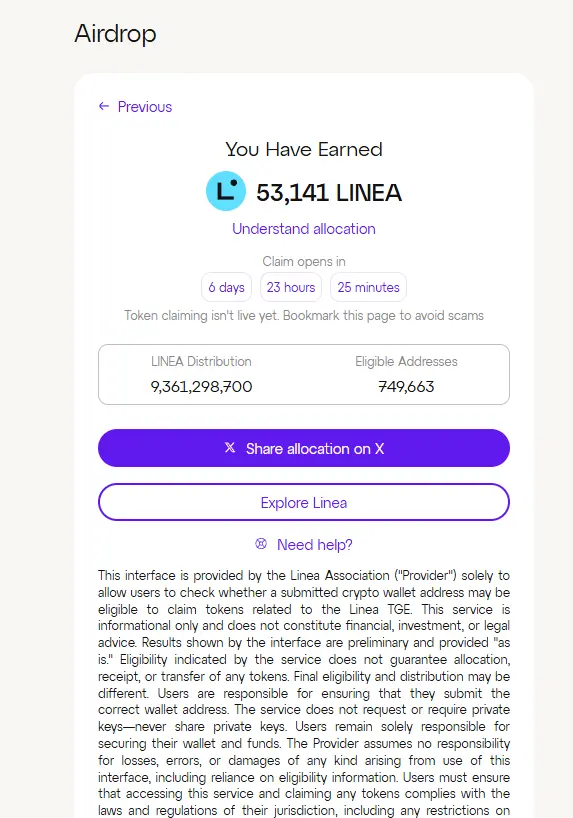Click the Airdrop page heading
The height and width of the screenshot is (818, 573).
(x=115, y=34)
